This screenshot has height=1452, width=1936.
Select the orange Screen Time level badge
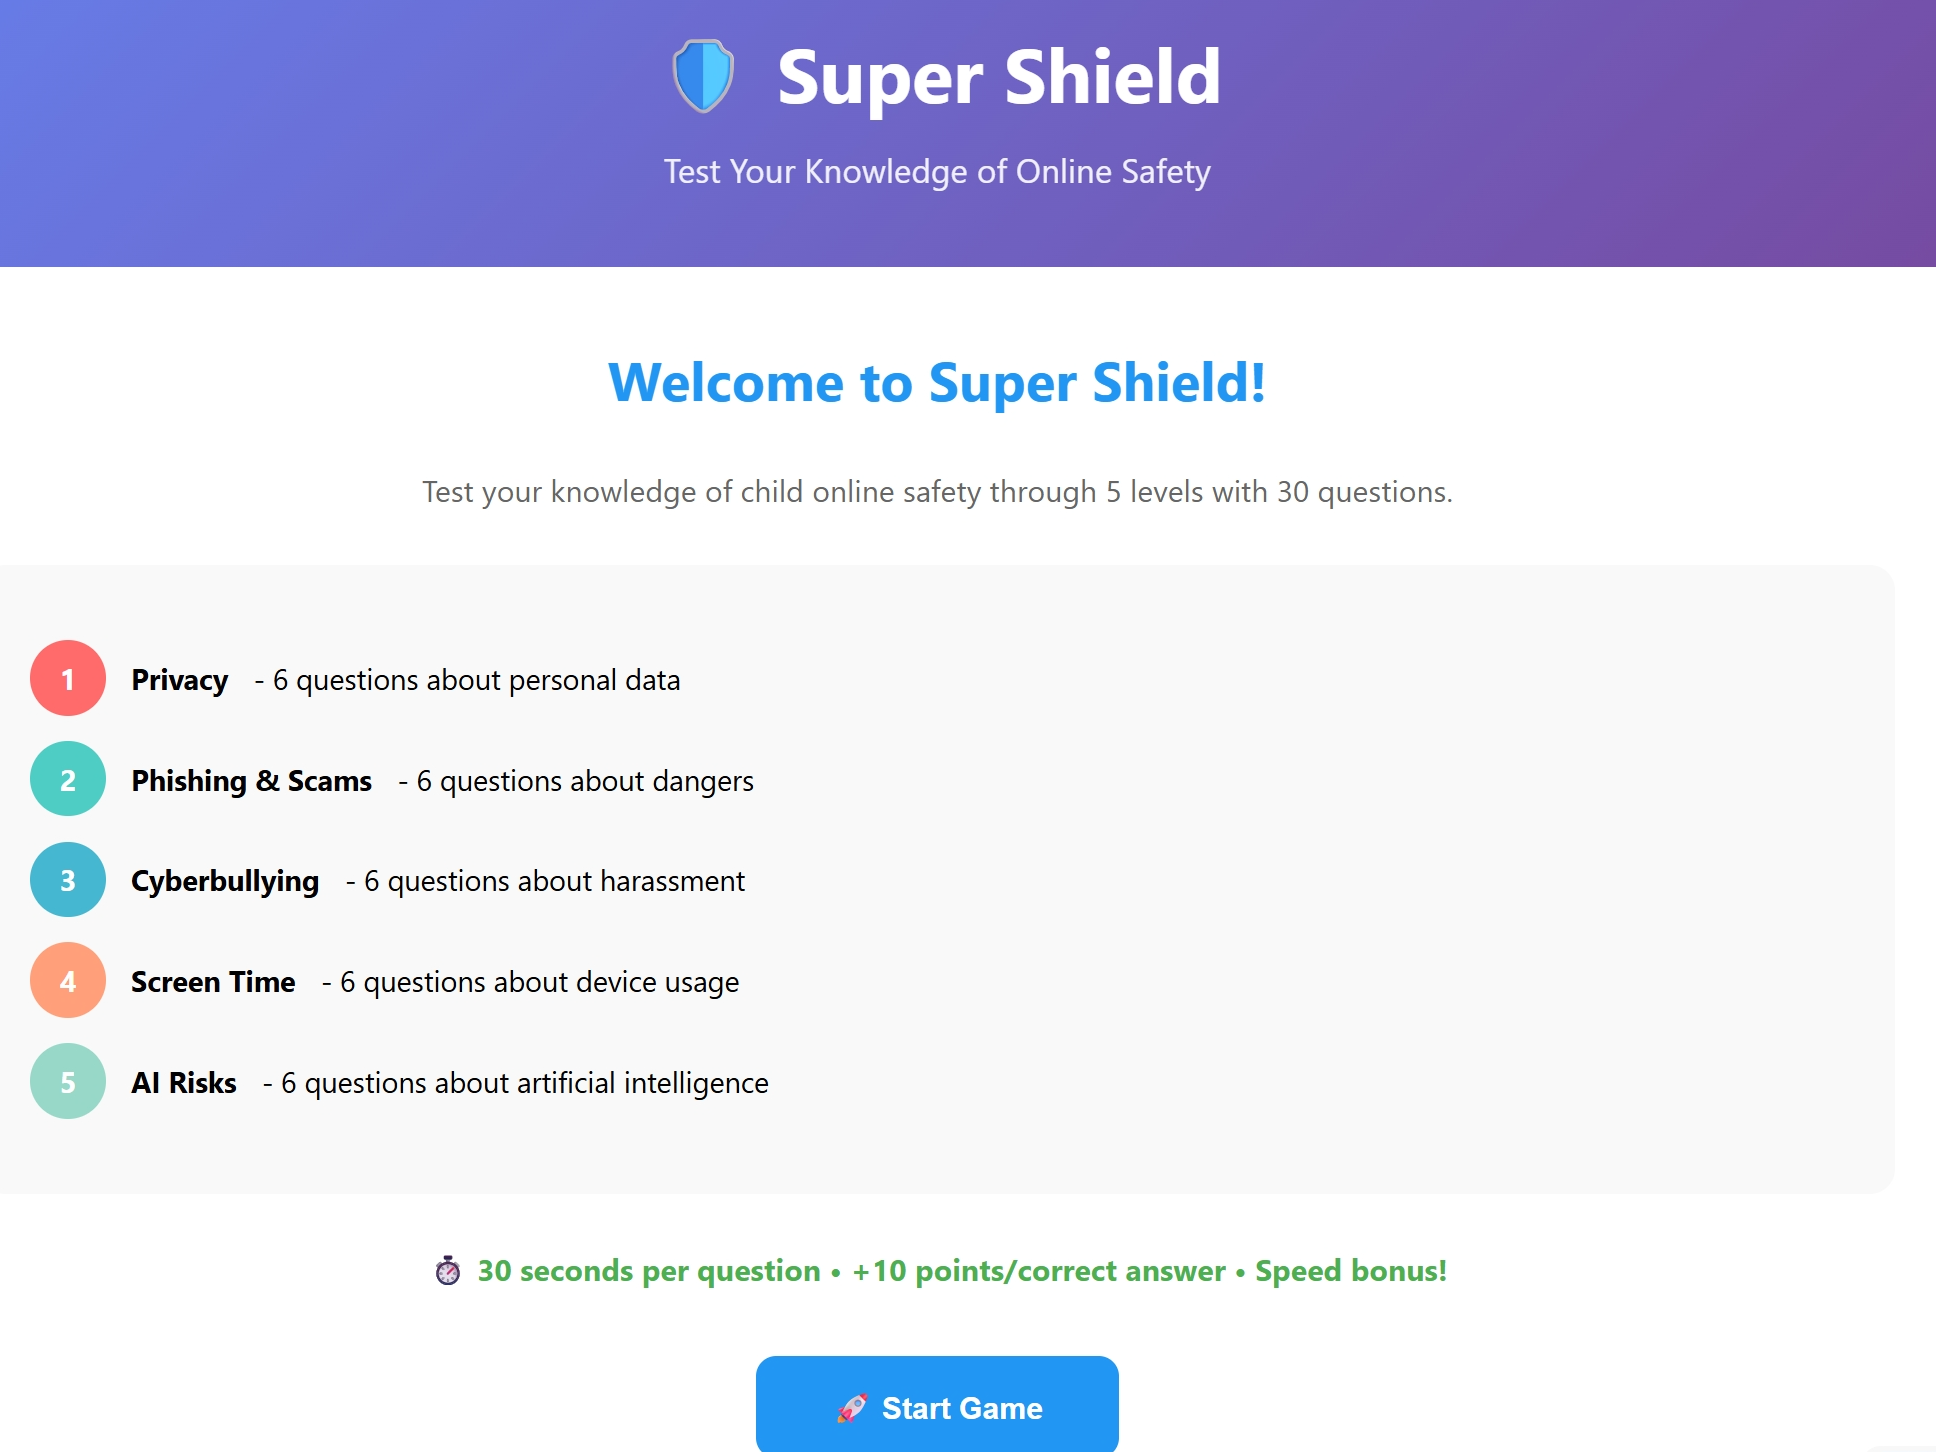(x=67, y=981)
